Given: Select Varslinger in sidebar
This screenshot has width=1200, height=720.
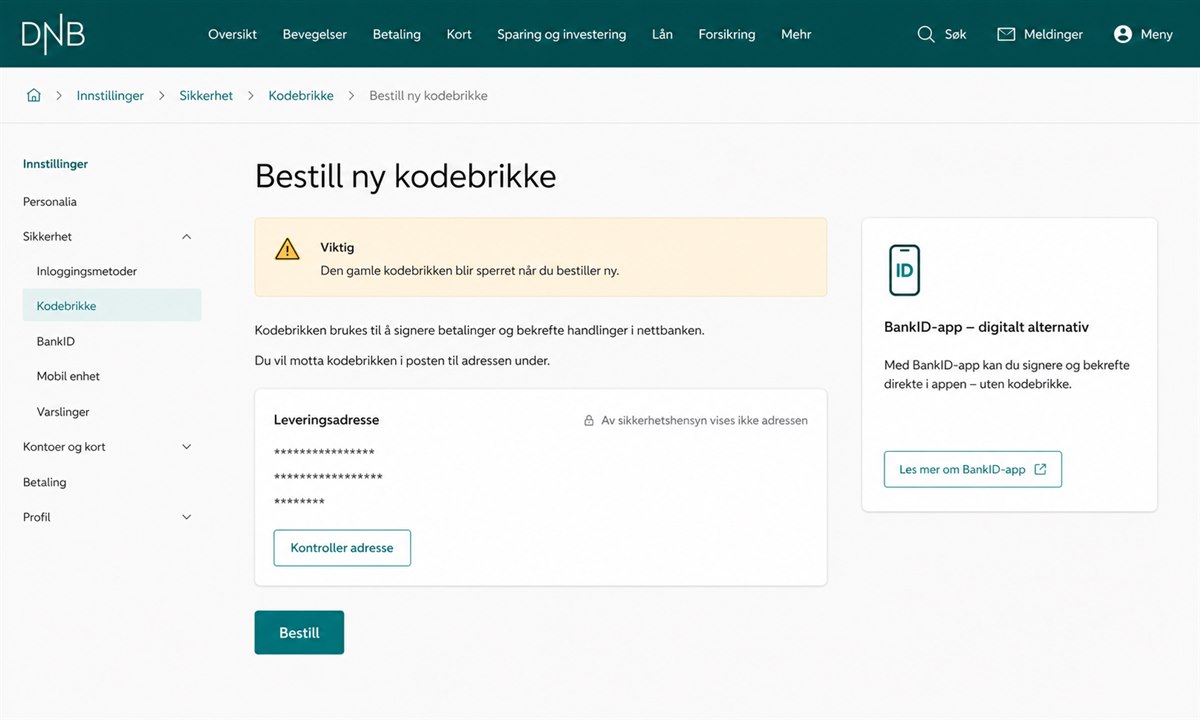Looking at the screenshot, I should pyautogui.click(x=63, y=412).
